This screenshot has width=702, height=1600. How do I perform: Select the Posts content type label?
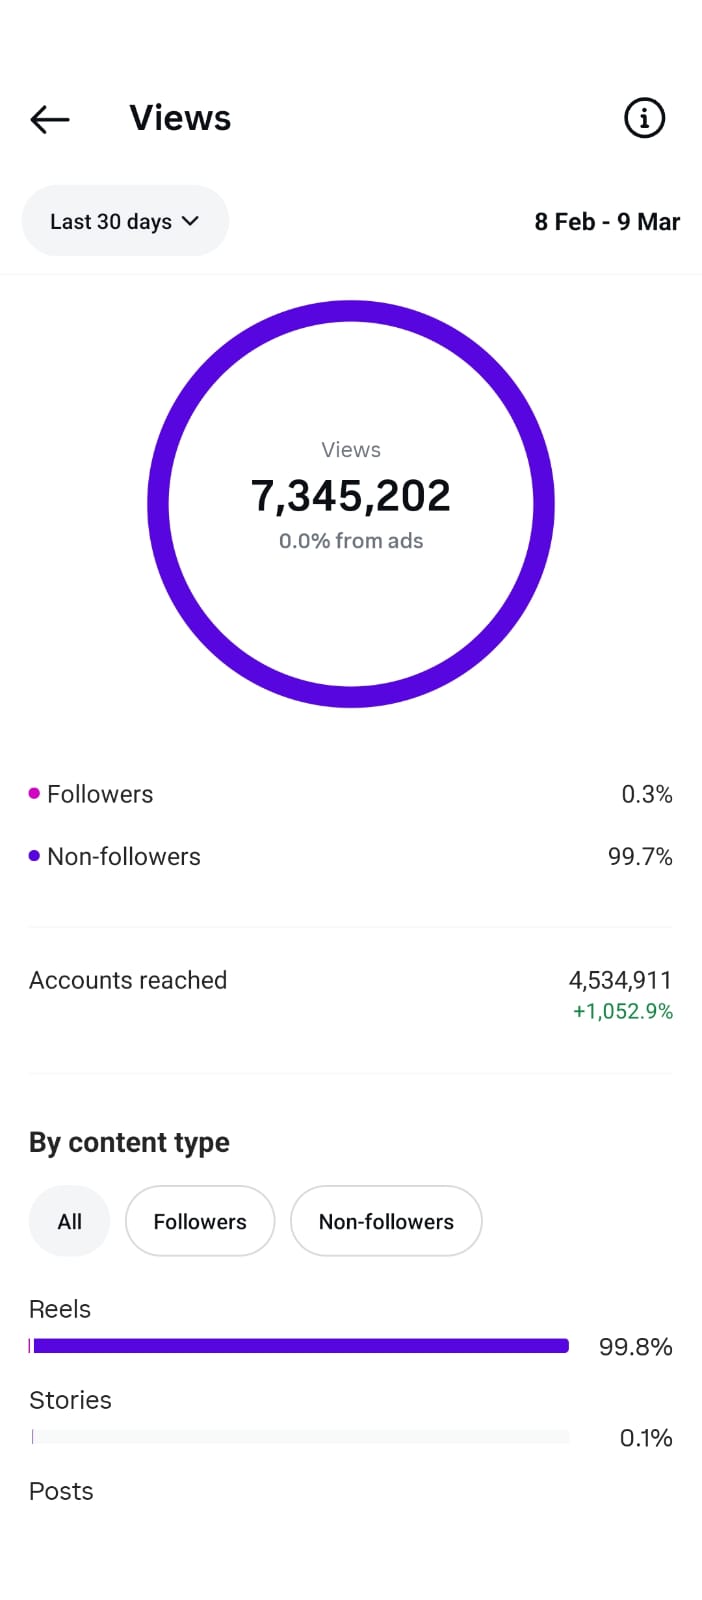[x=61, y=1491]
